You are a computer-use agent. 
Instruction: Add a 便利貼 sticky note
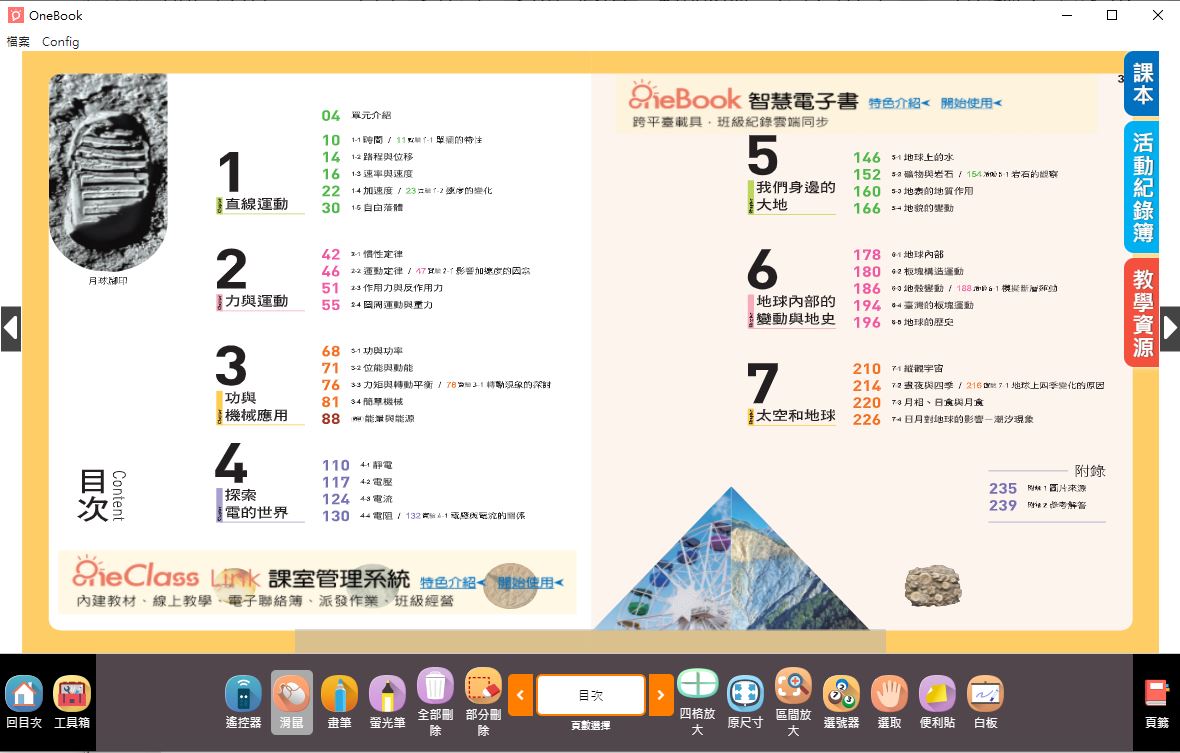(x=937, y=702)
